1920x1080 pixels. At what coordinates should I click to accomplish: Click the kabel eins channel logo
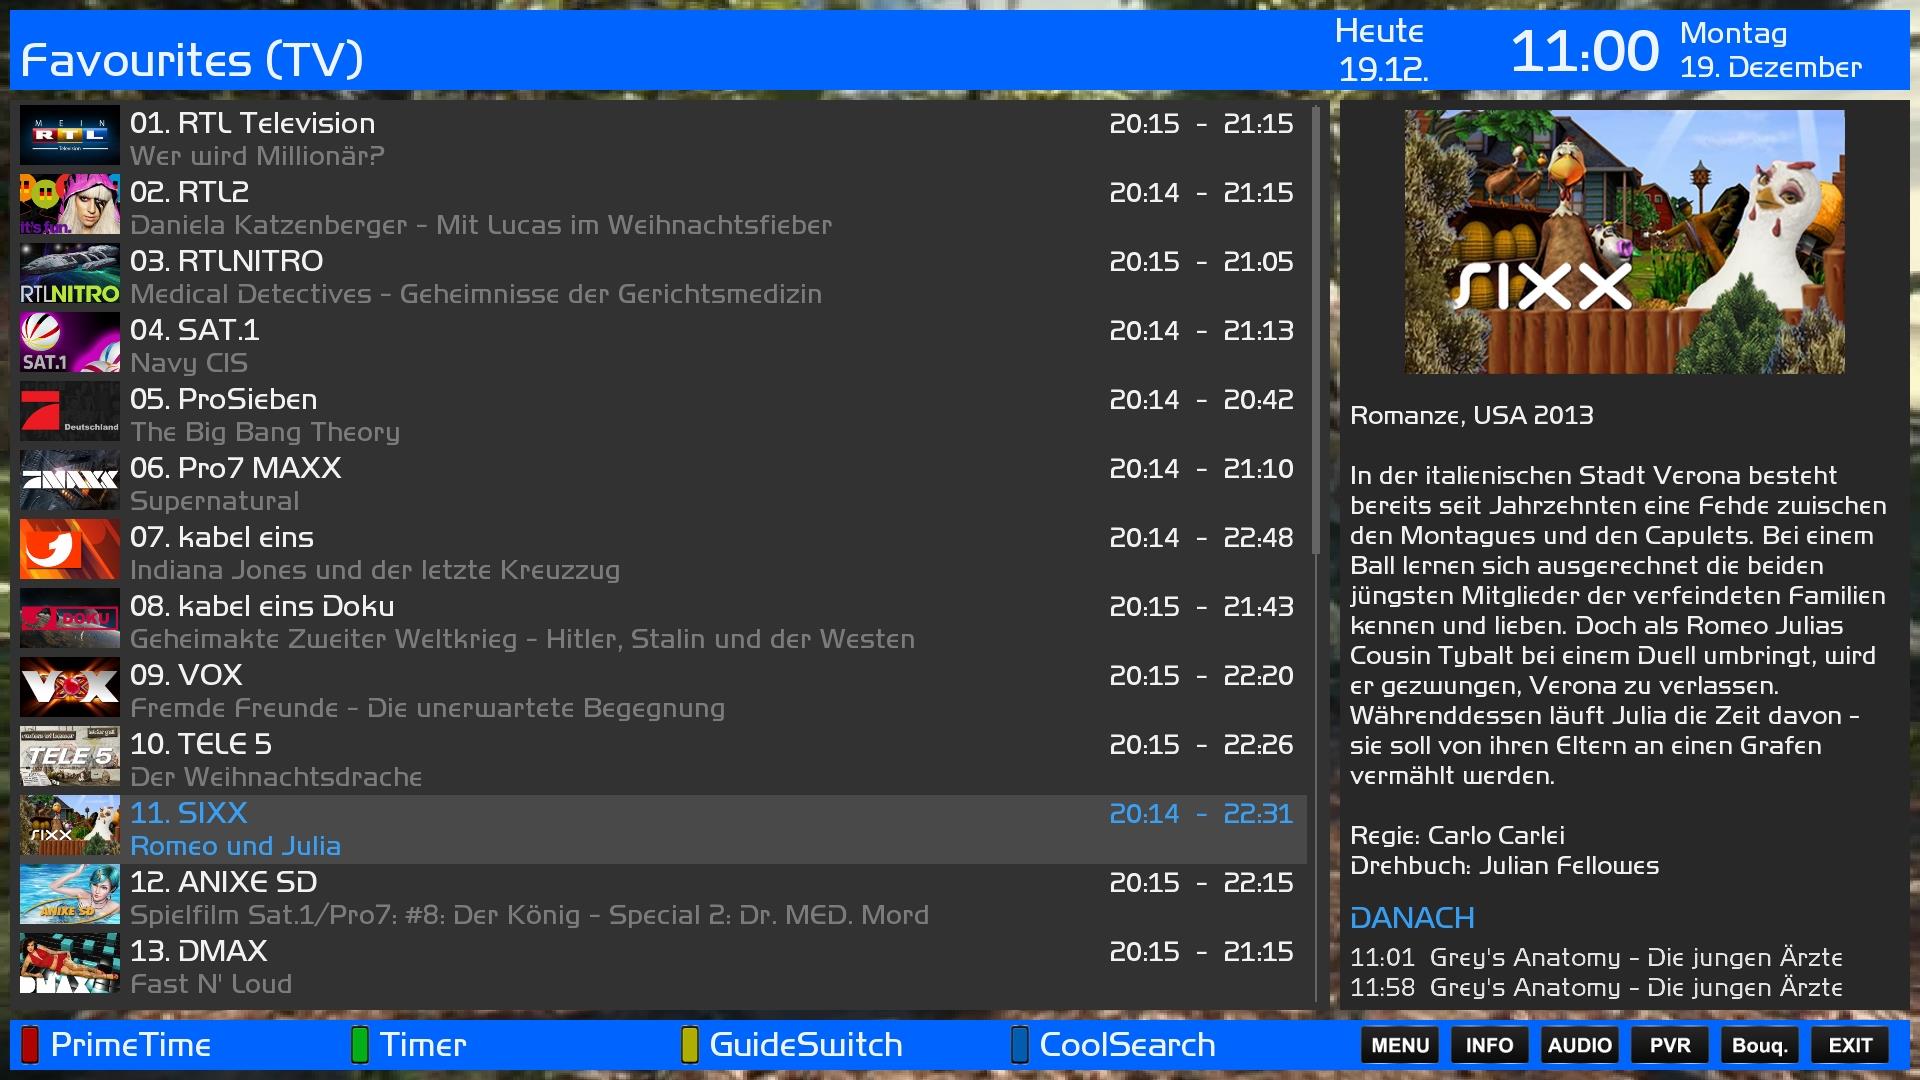click(70, 549)
